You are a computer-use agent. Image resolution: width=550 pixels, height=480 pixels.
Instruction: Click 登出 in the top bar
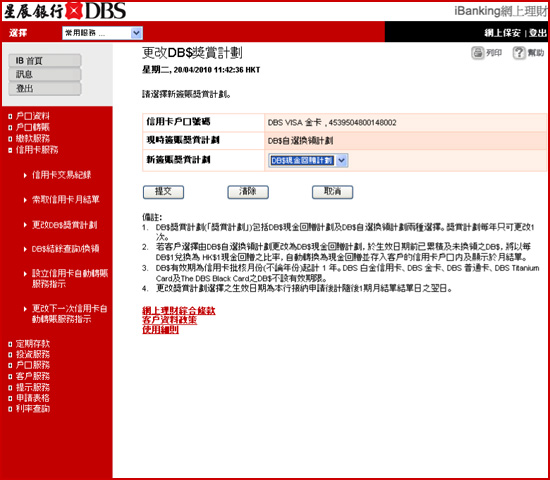point(538,33)
